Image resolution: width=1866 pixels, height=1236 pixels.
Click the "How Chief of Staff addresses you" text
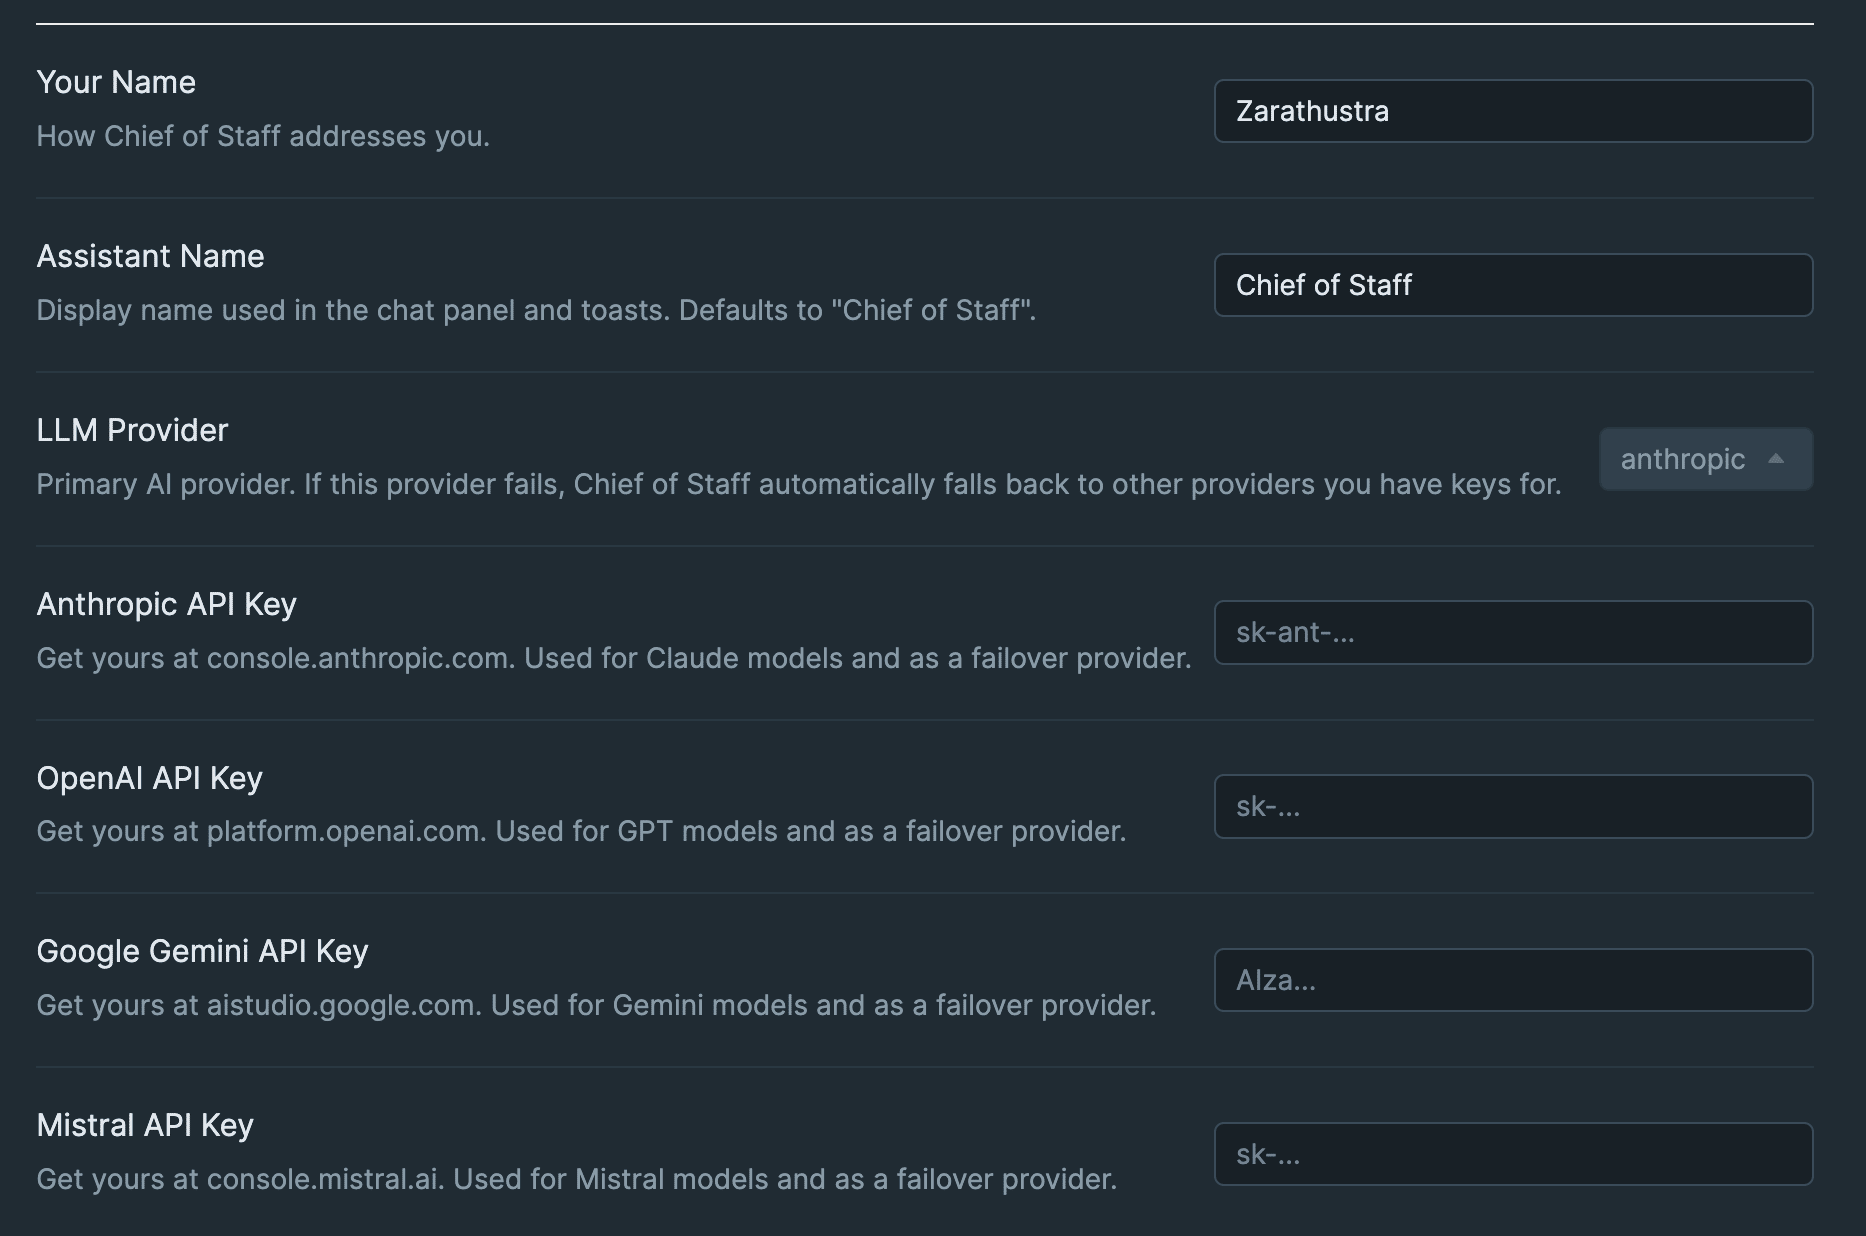point(263,136)
